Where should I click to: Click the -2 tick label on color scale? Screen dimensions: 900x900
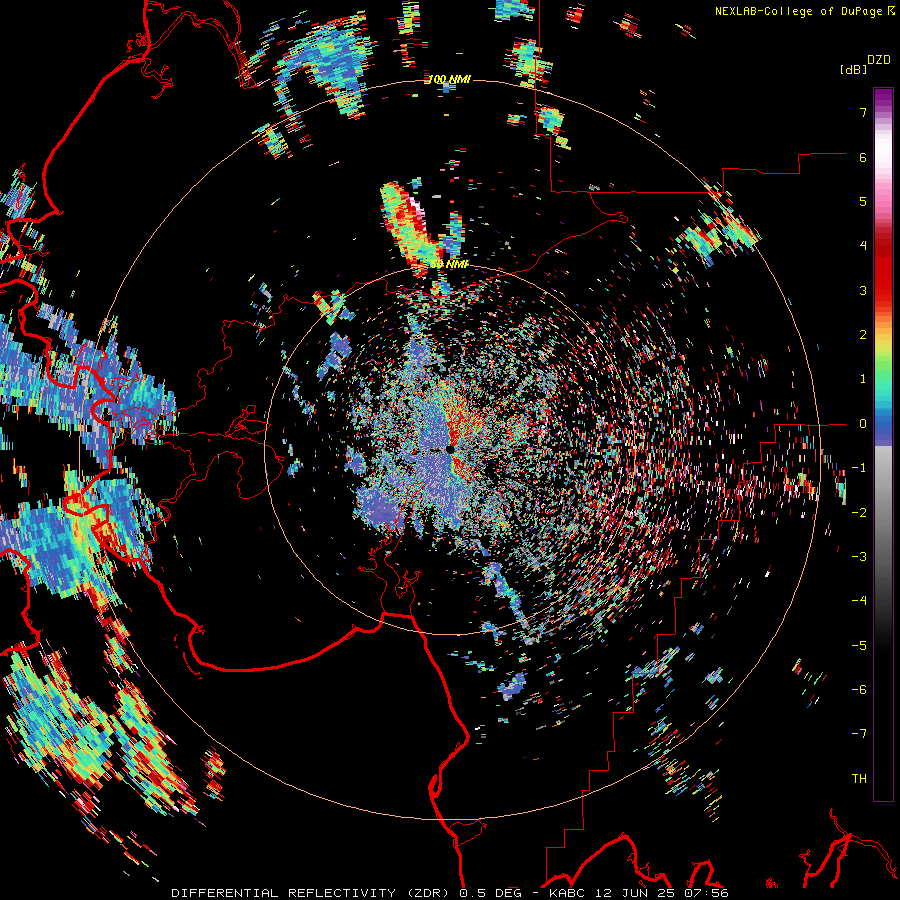point(859,513)
